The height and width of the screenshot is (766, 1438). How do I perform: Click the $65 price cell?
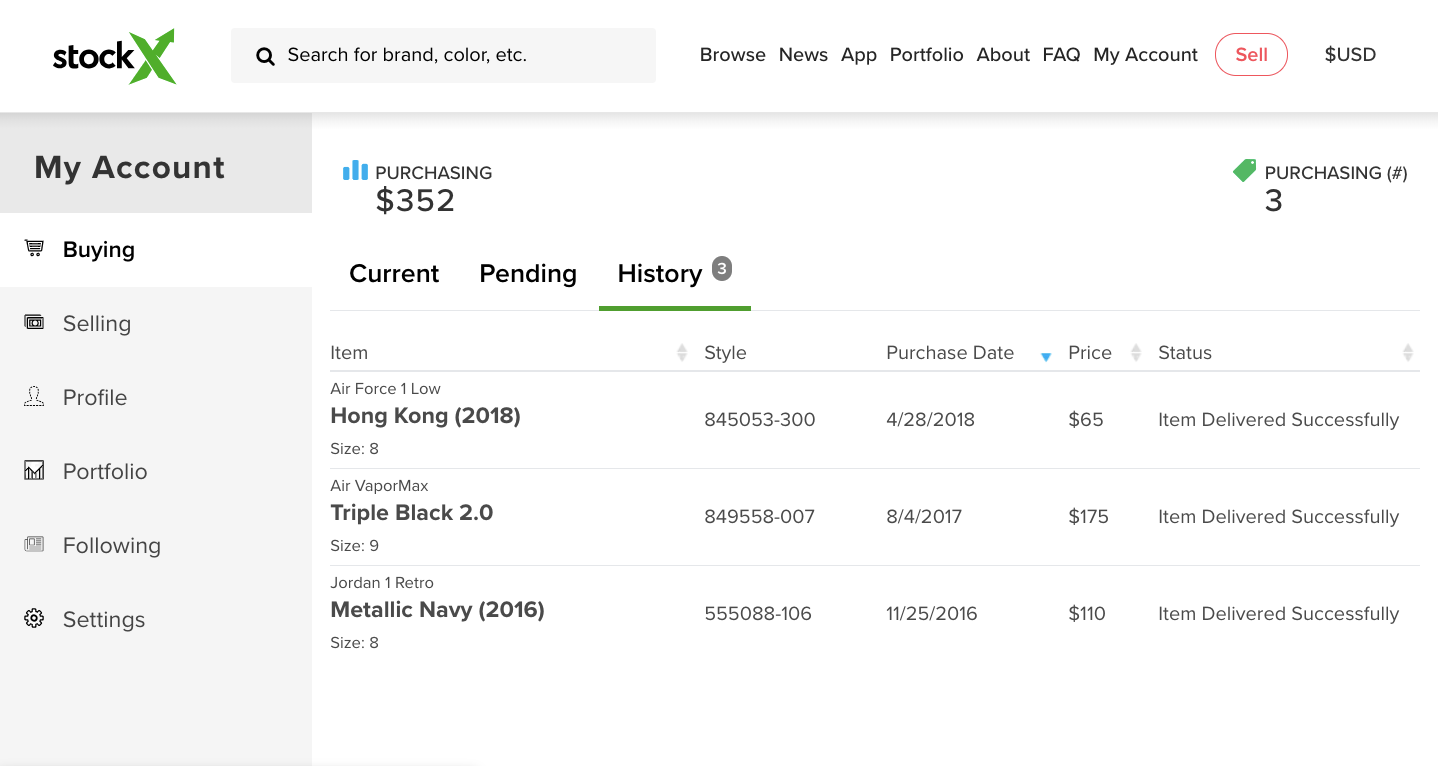click(x=1086, y=420)
